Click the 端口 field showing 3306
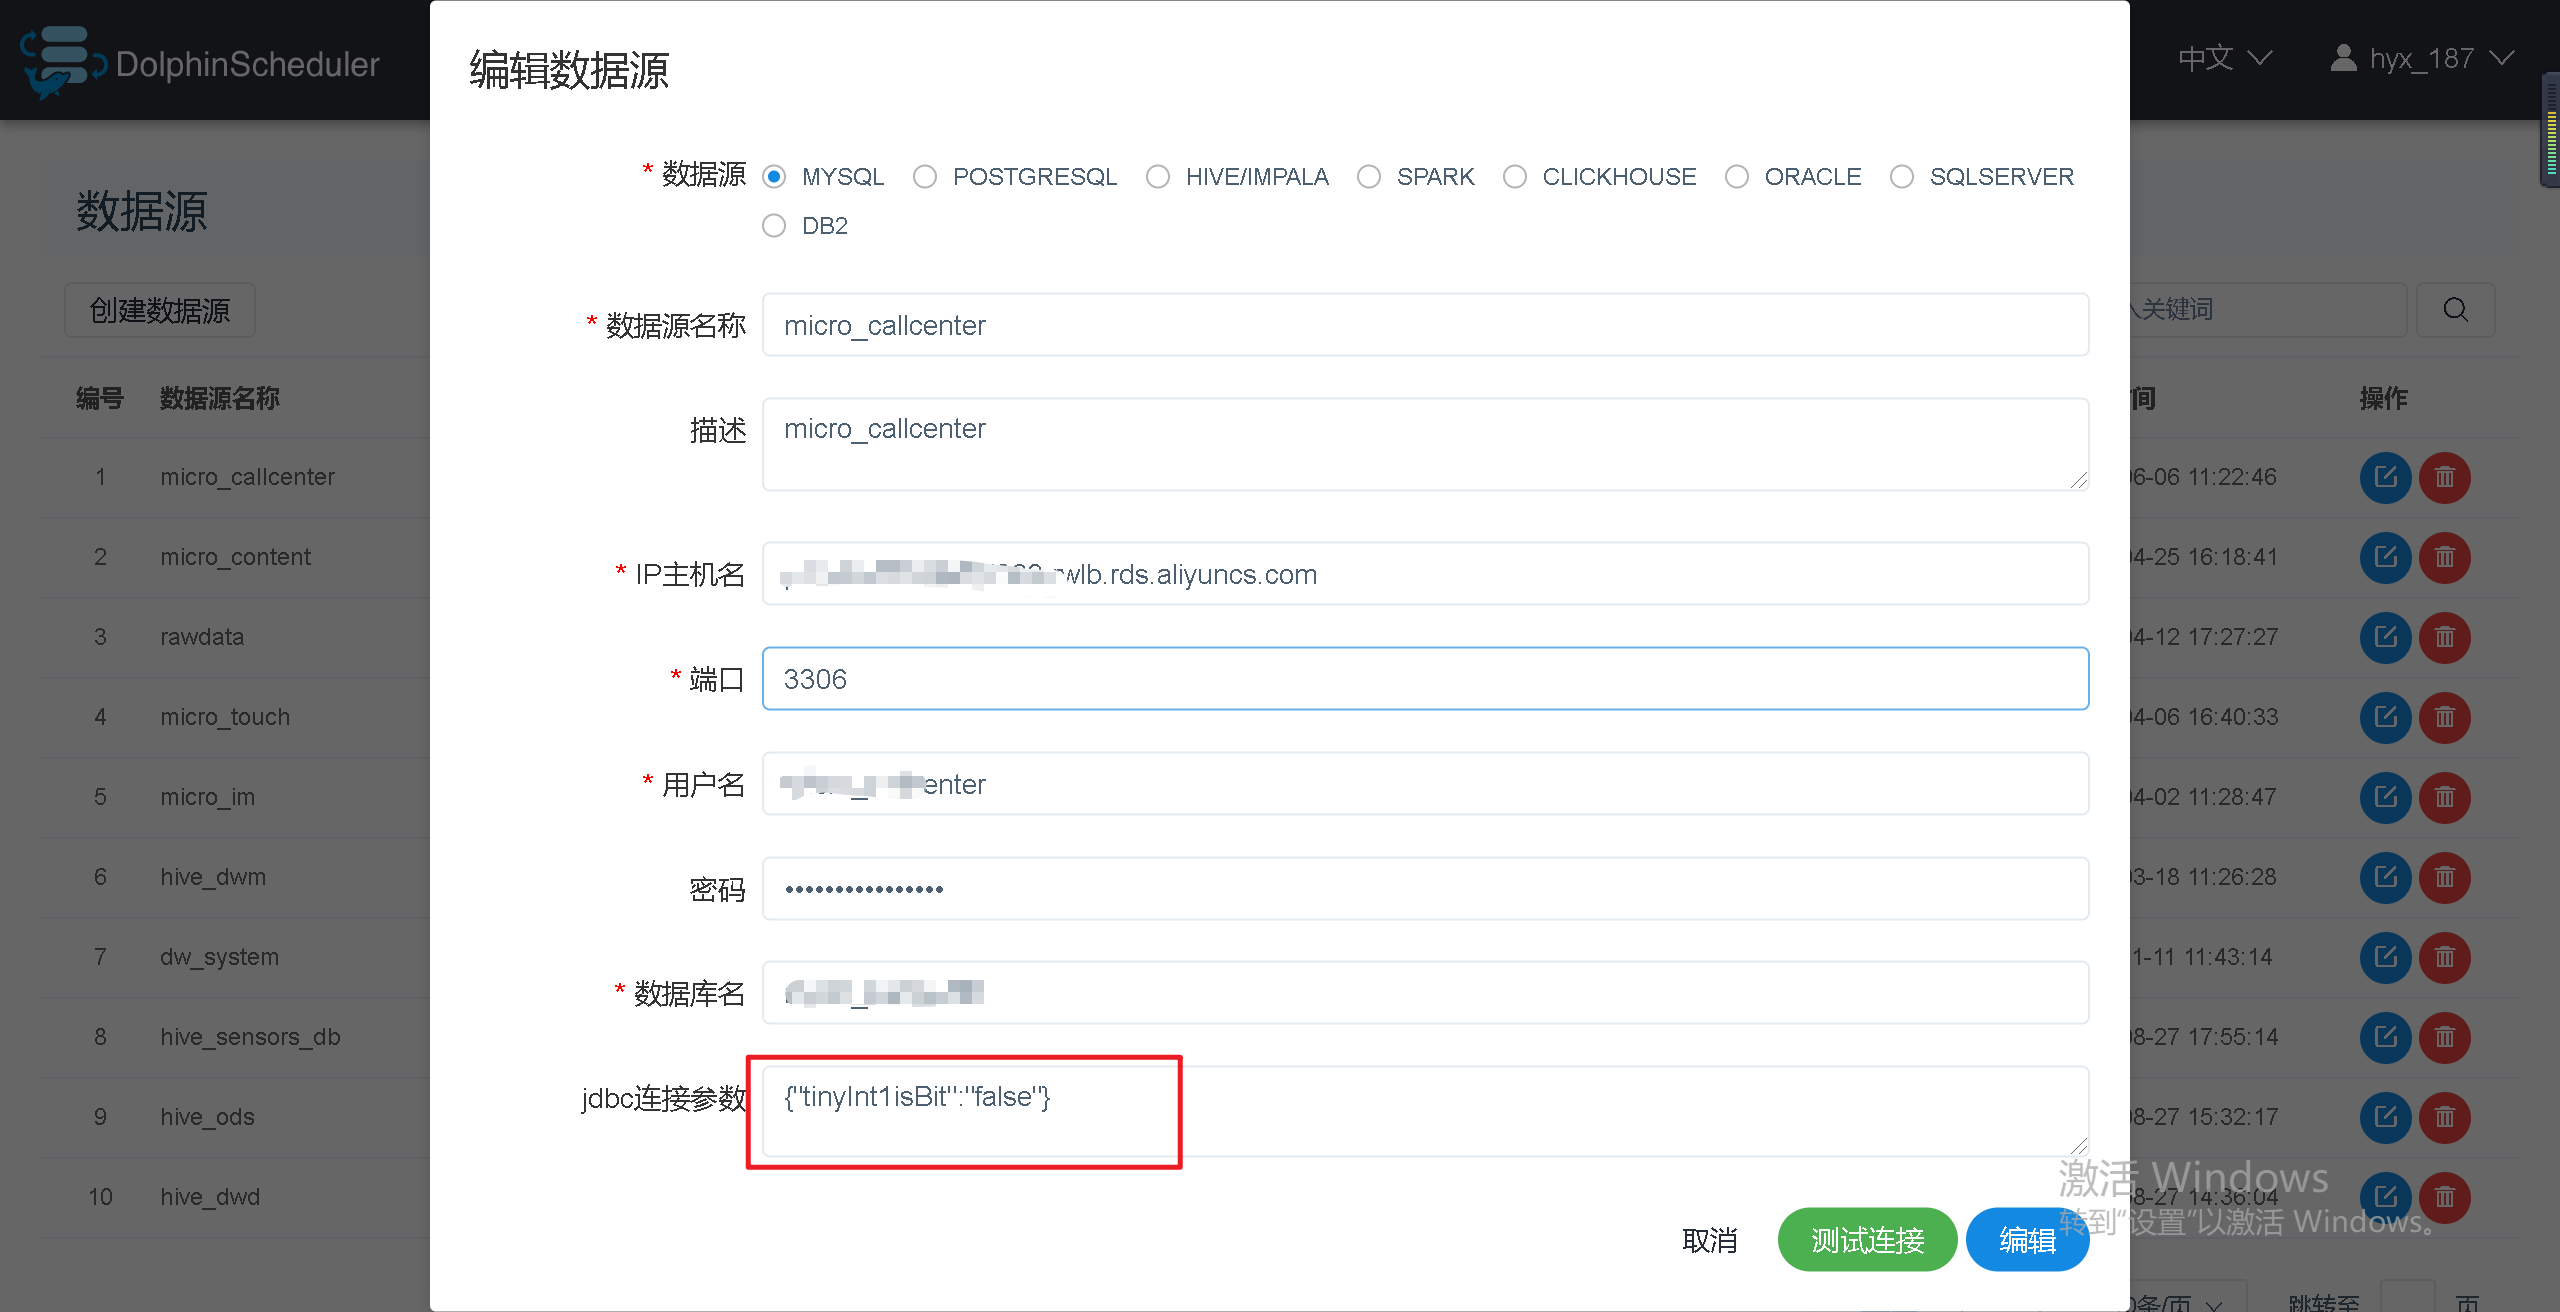This screenshot has width=2560, height=1312. [x=1425, y=679]
